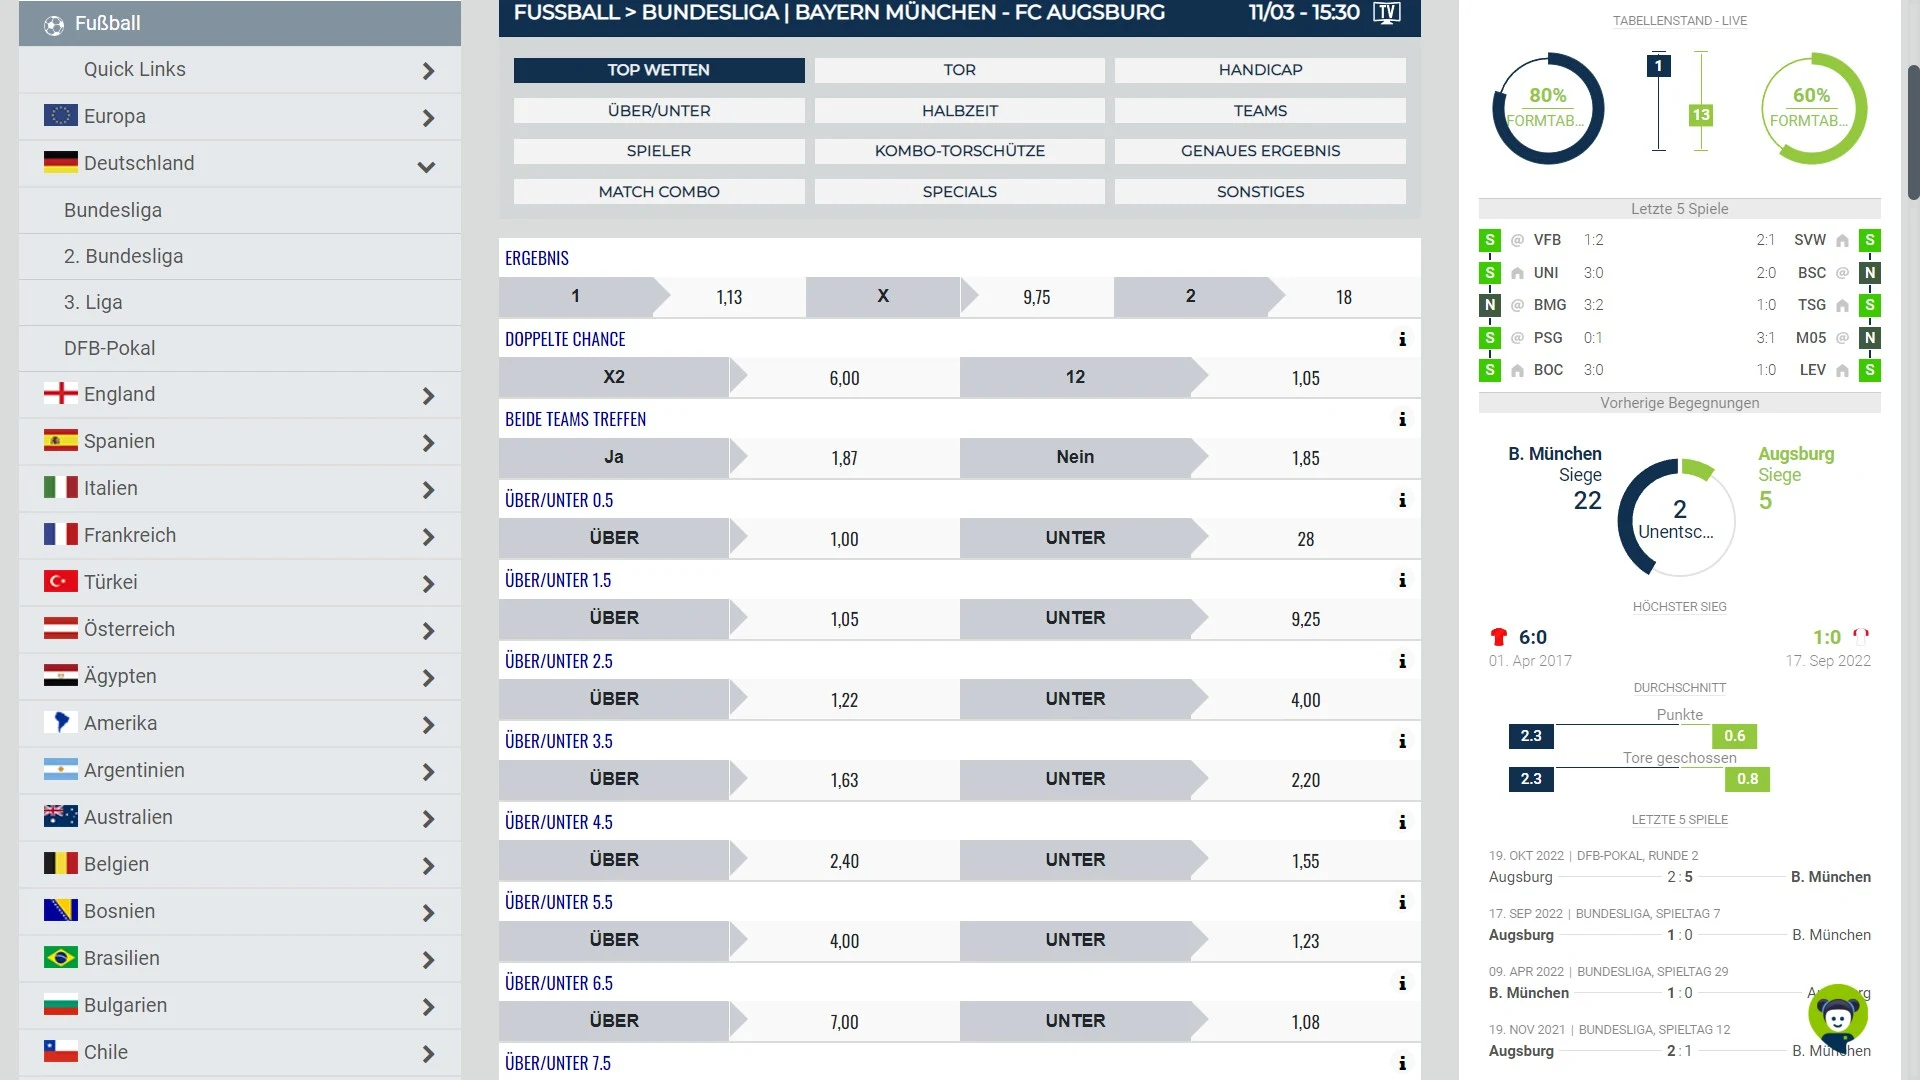This screenshot has height=1080, width=1920.
Task: Expand the Österreich chevron
Action: (x=428, y=631)
